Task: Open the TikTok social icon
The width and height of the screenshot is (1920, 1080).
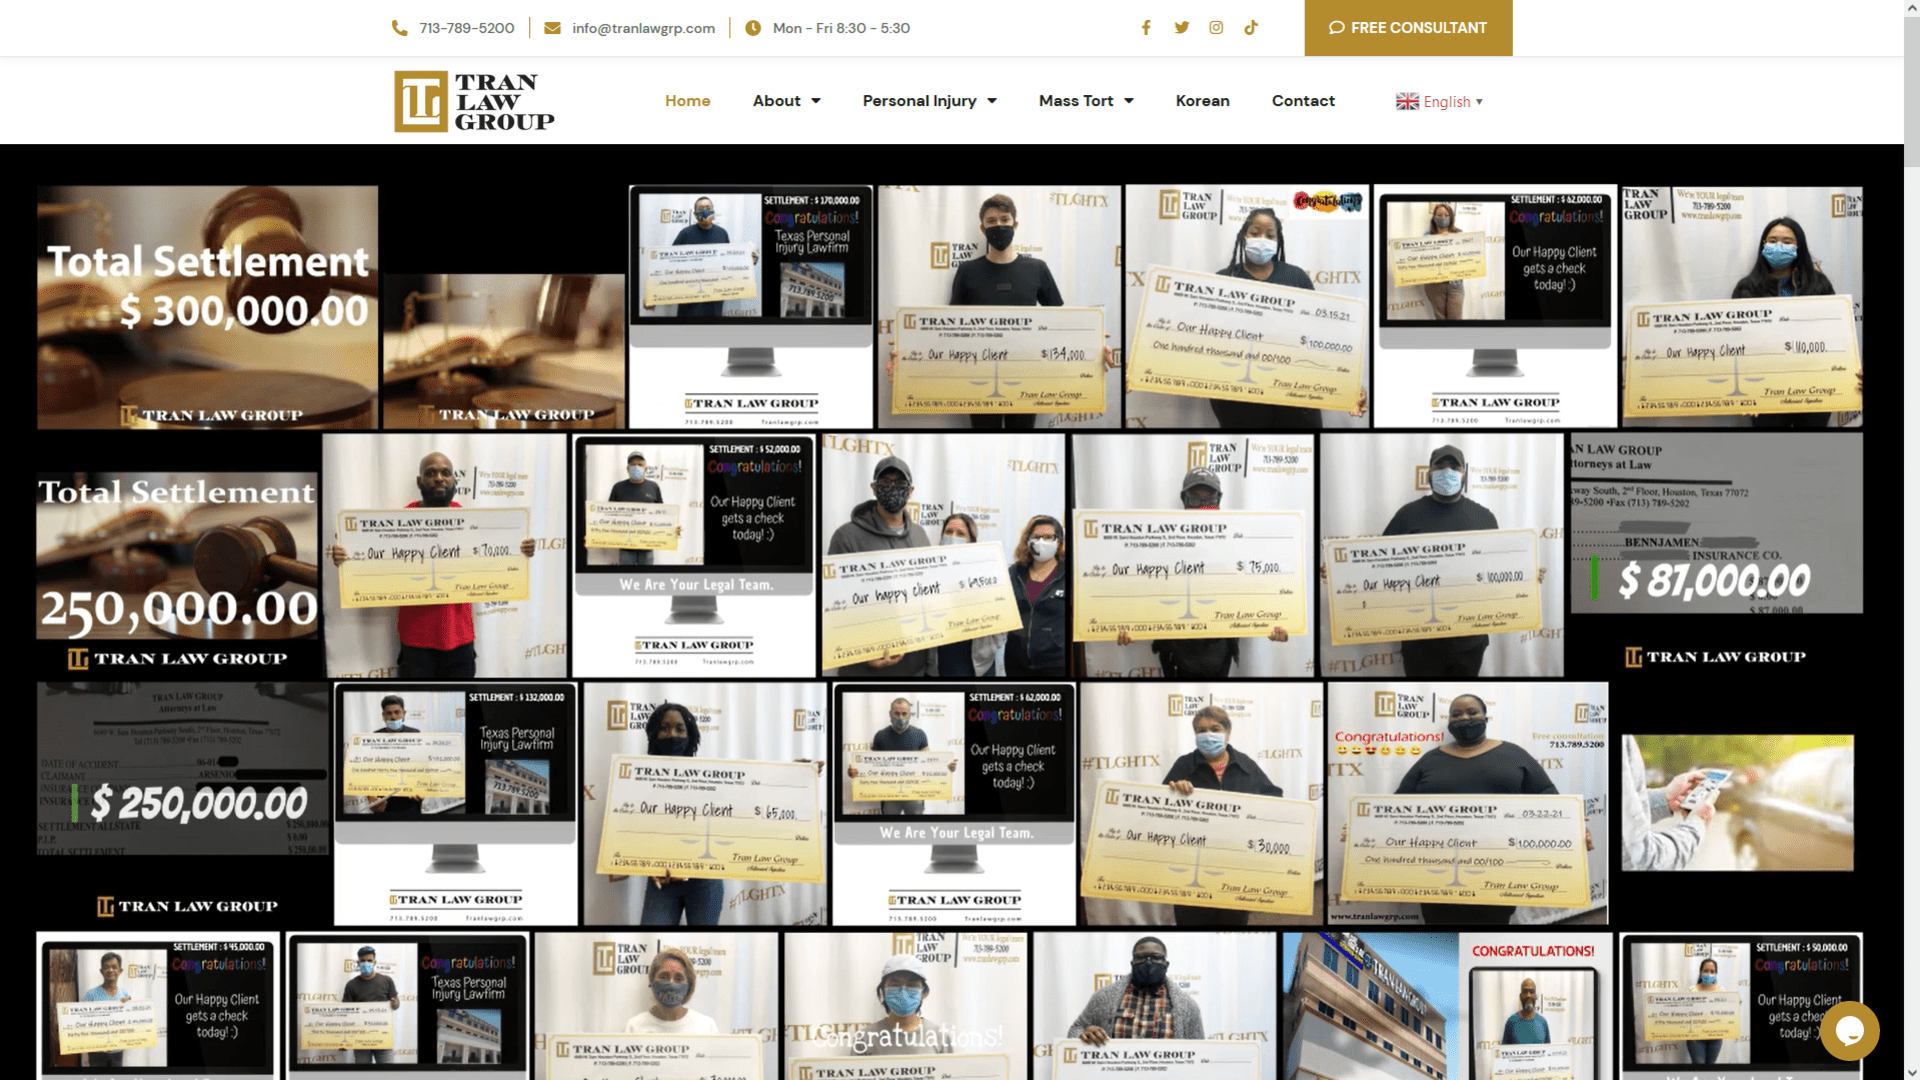Action: point(1251,28)
